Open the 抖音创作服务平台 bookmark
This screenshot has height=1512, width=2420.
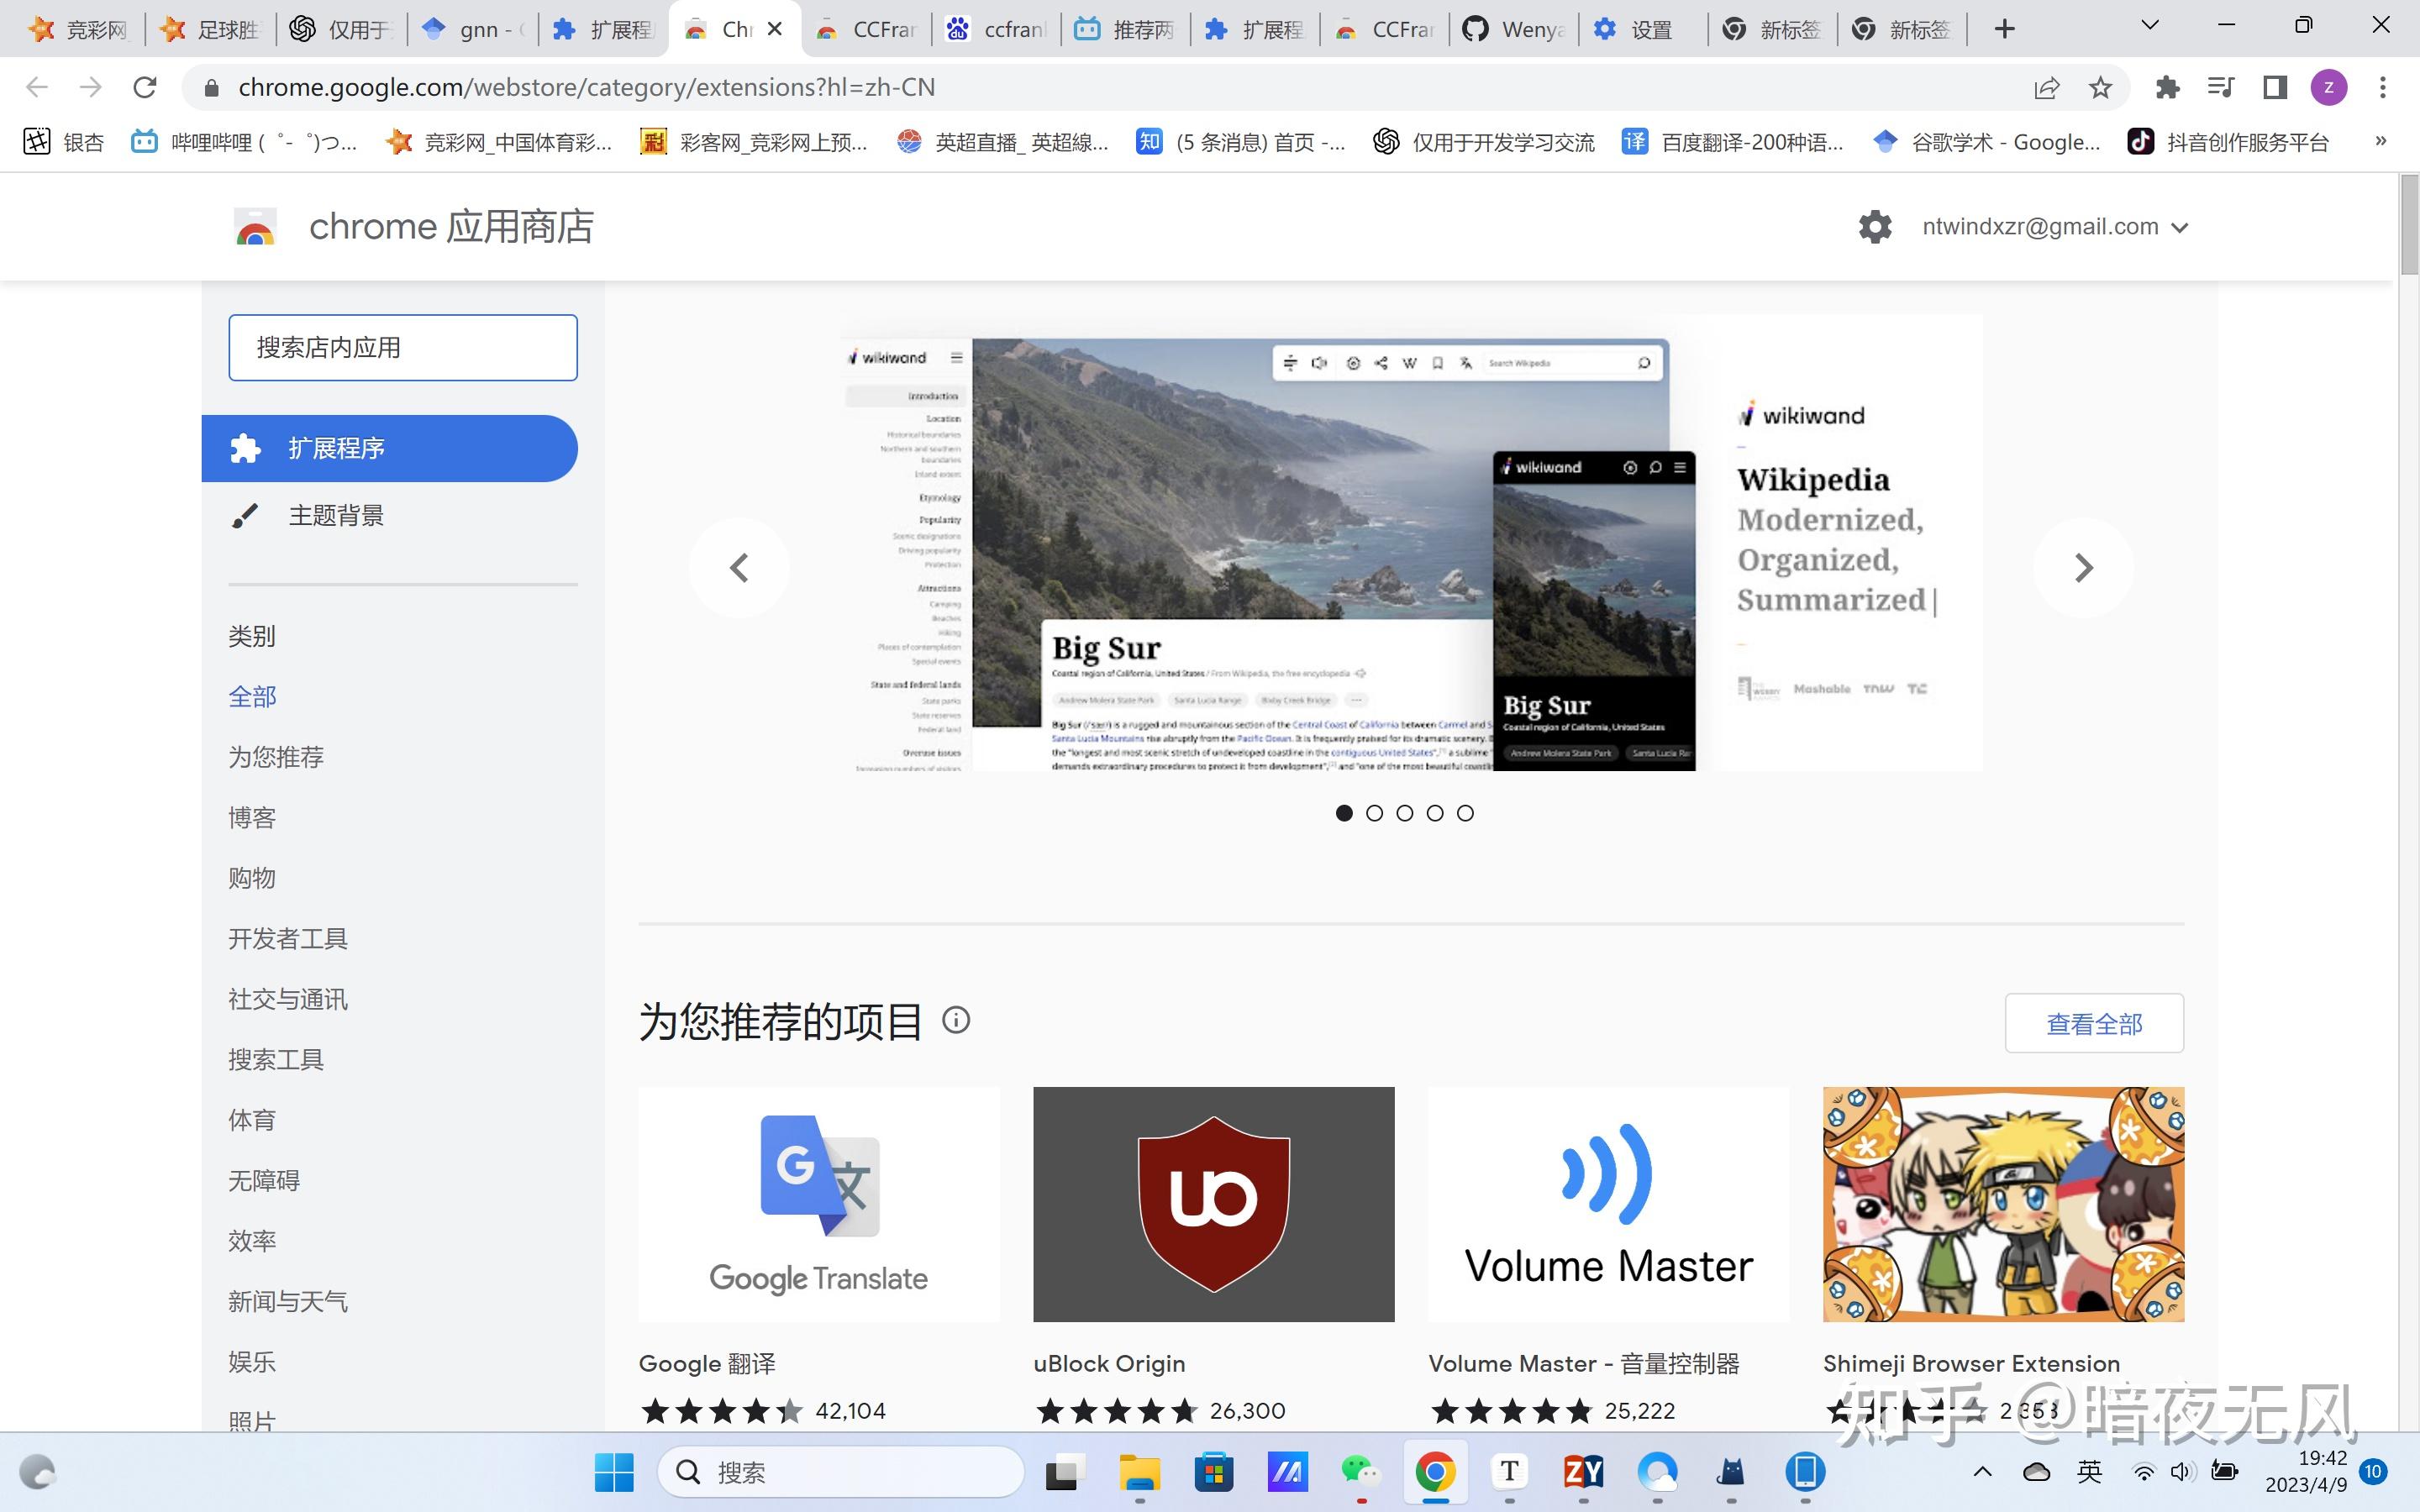click(2229, 142)
